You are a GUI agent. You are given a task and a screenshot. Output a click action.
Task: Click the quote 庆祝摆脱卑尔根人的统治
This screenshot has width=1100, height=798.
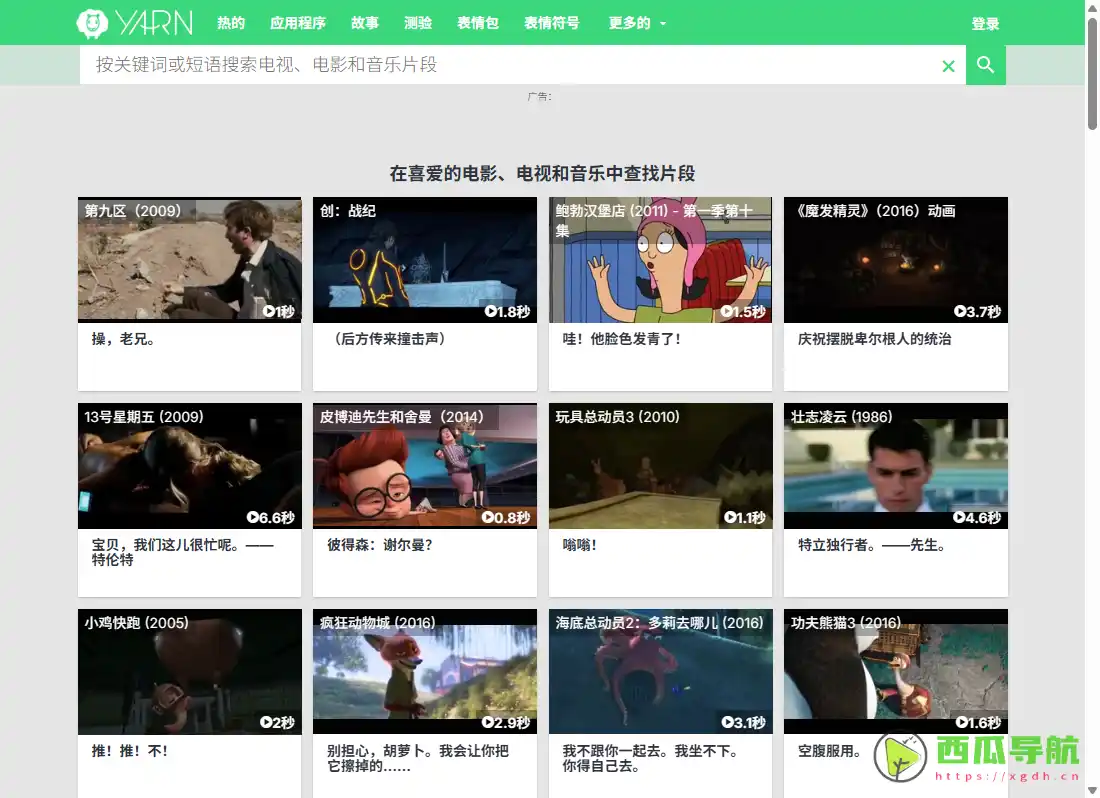pyautogui.click(x=875, y=339)
